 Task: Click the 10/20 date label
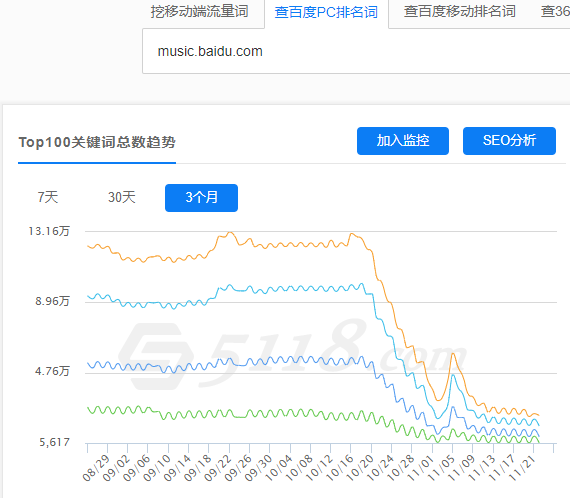(x=360, y=468)
